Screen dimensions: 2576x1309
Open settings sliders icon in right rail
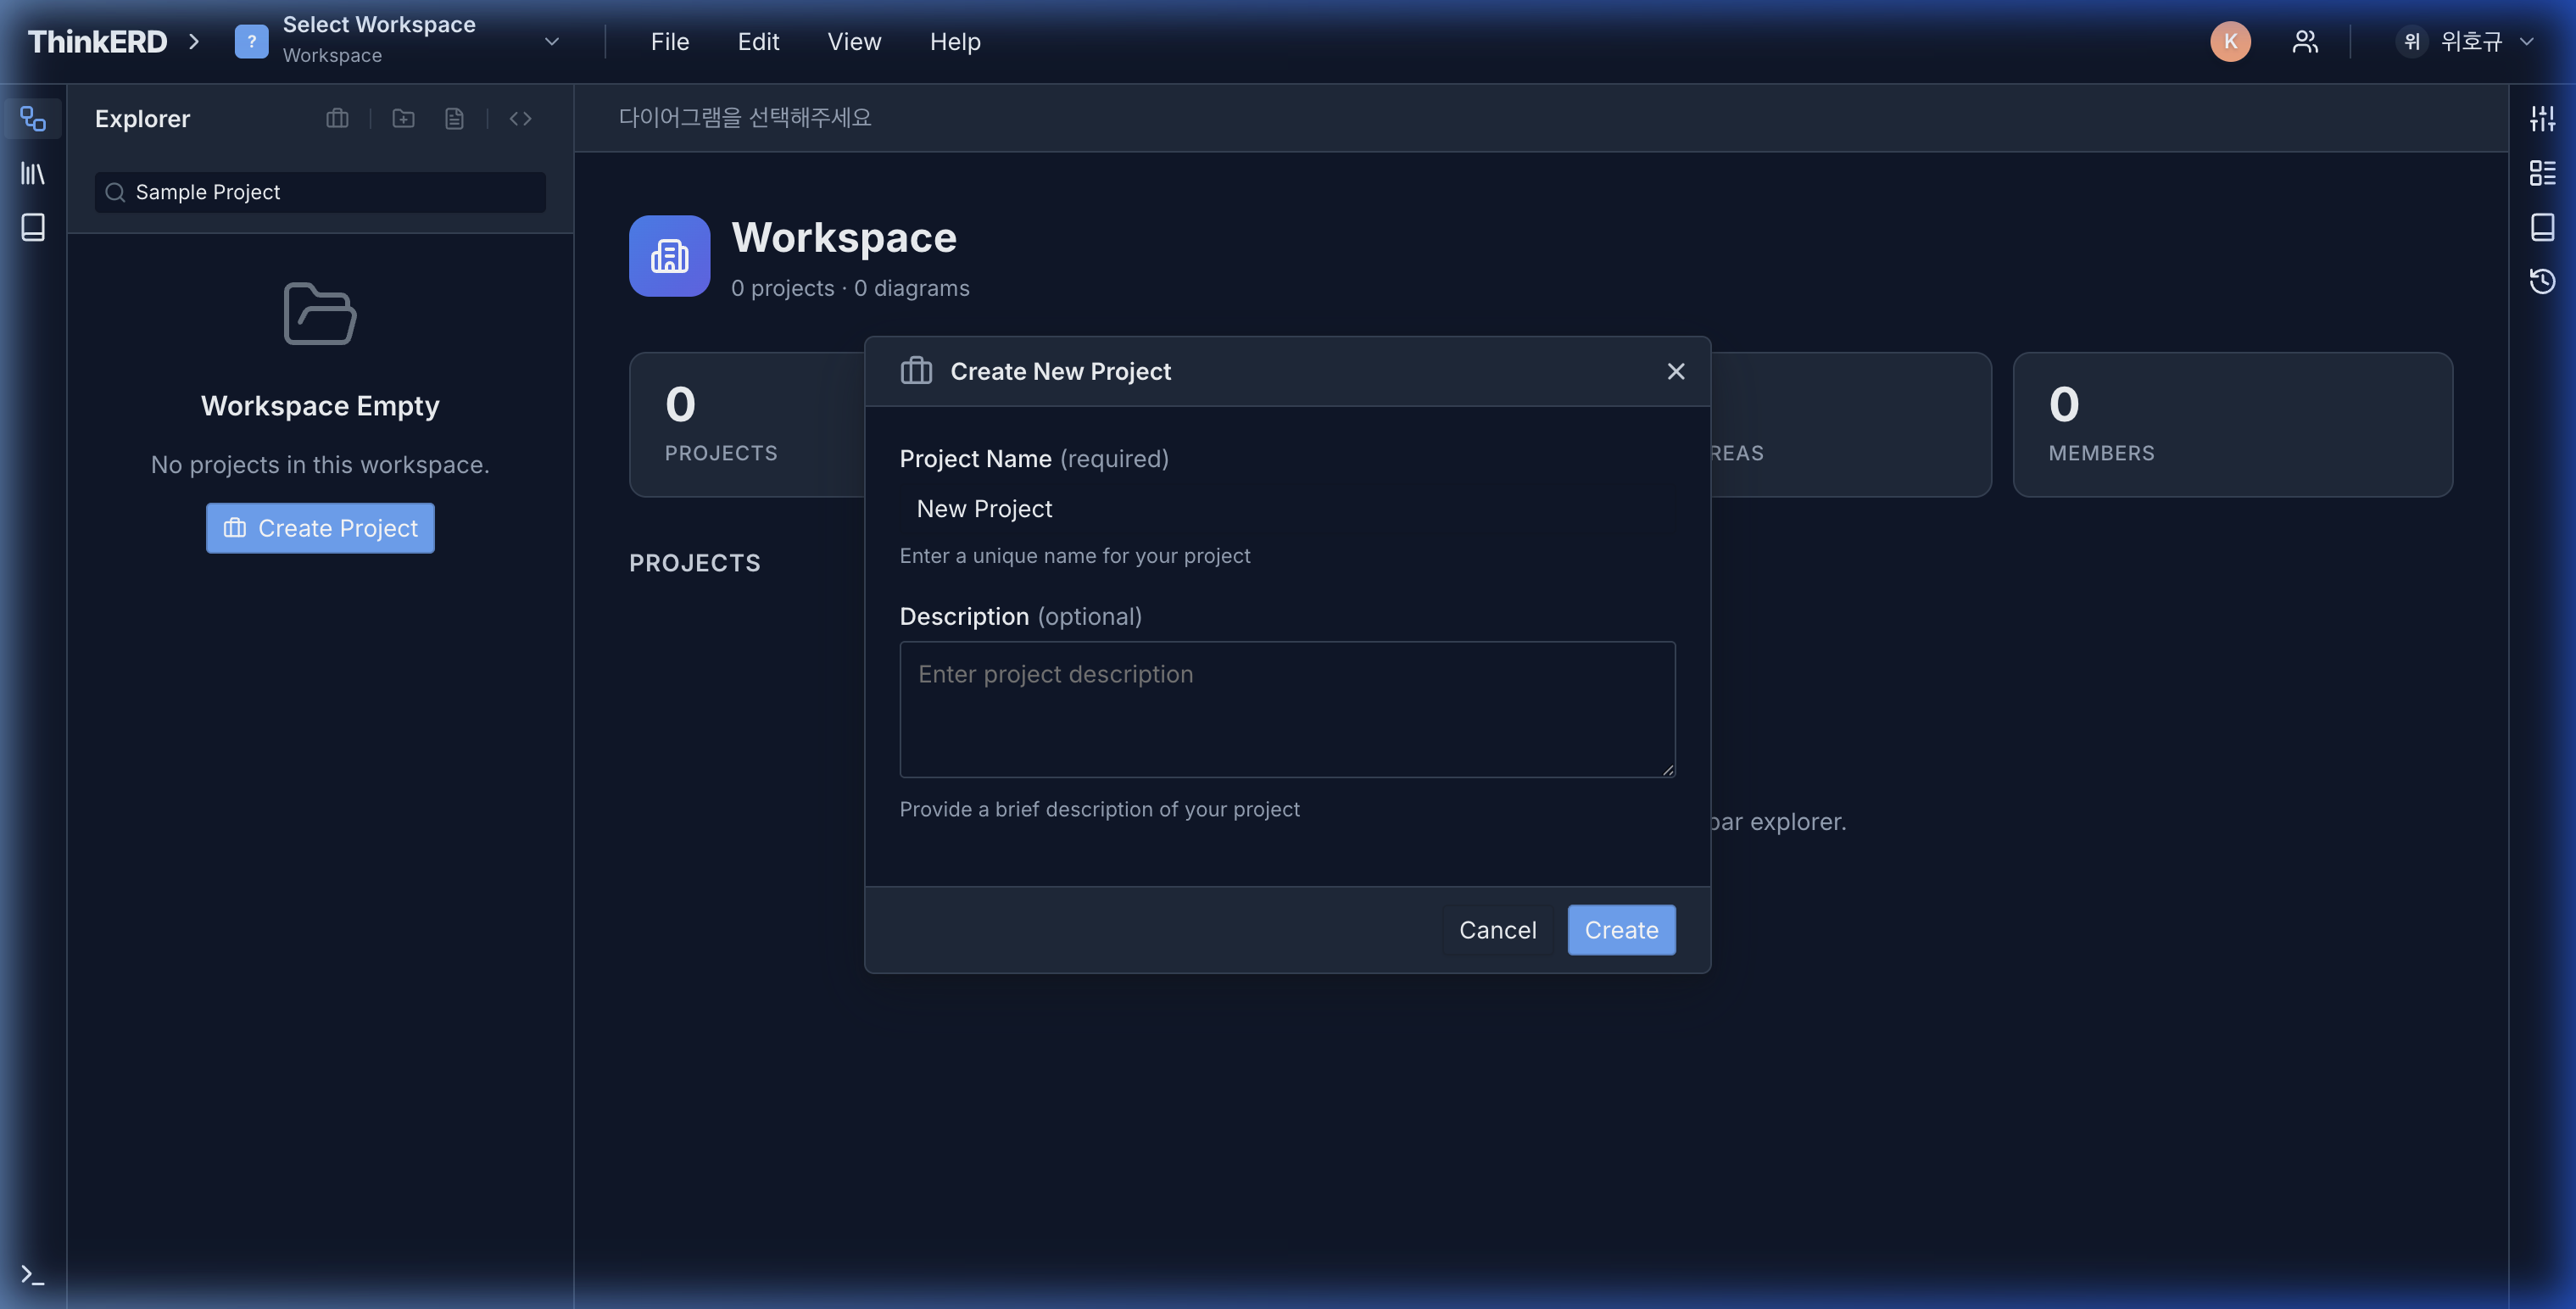[x=2542, y=119]
